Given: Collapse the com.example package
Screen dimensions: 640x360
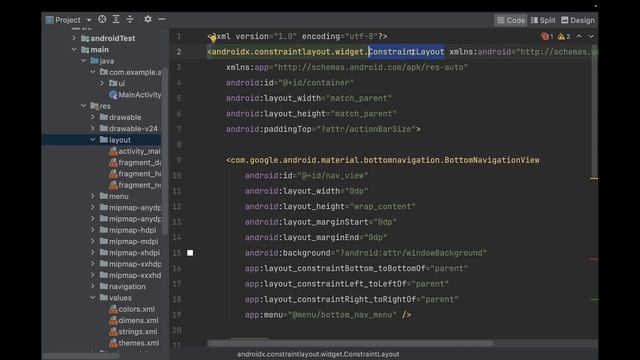Looking at the screenshot, I should click(93, 72).
